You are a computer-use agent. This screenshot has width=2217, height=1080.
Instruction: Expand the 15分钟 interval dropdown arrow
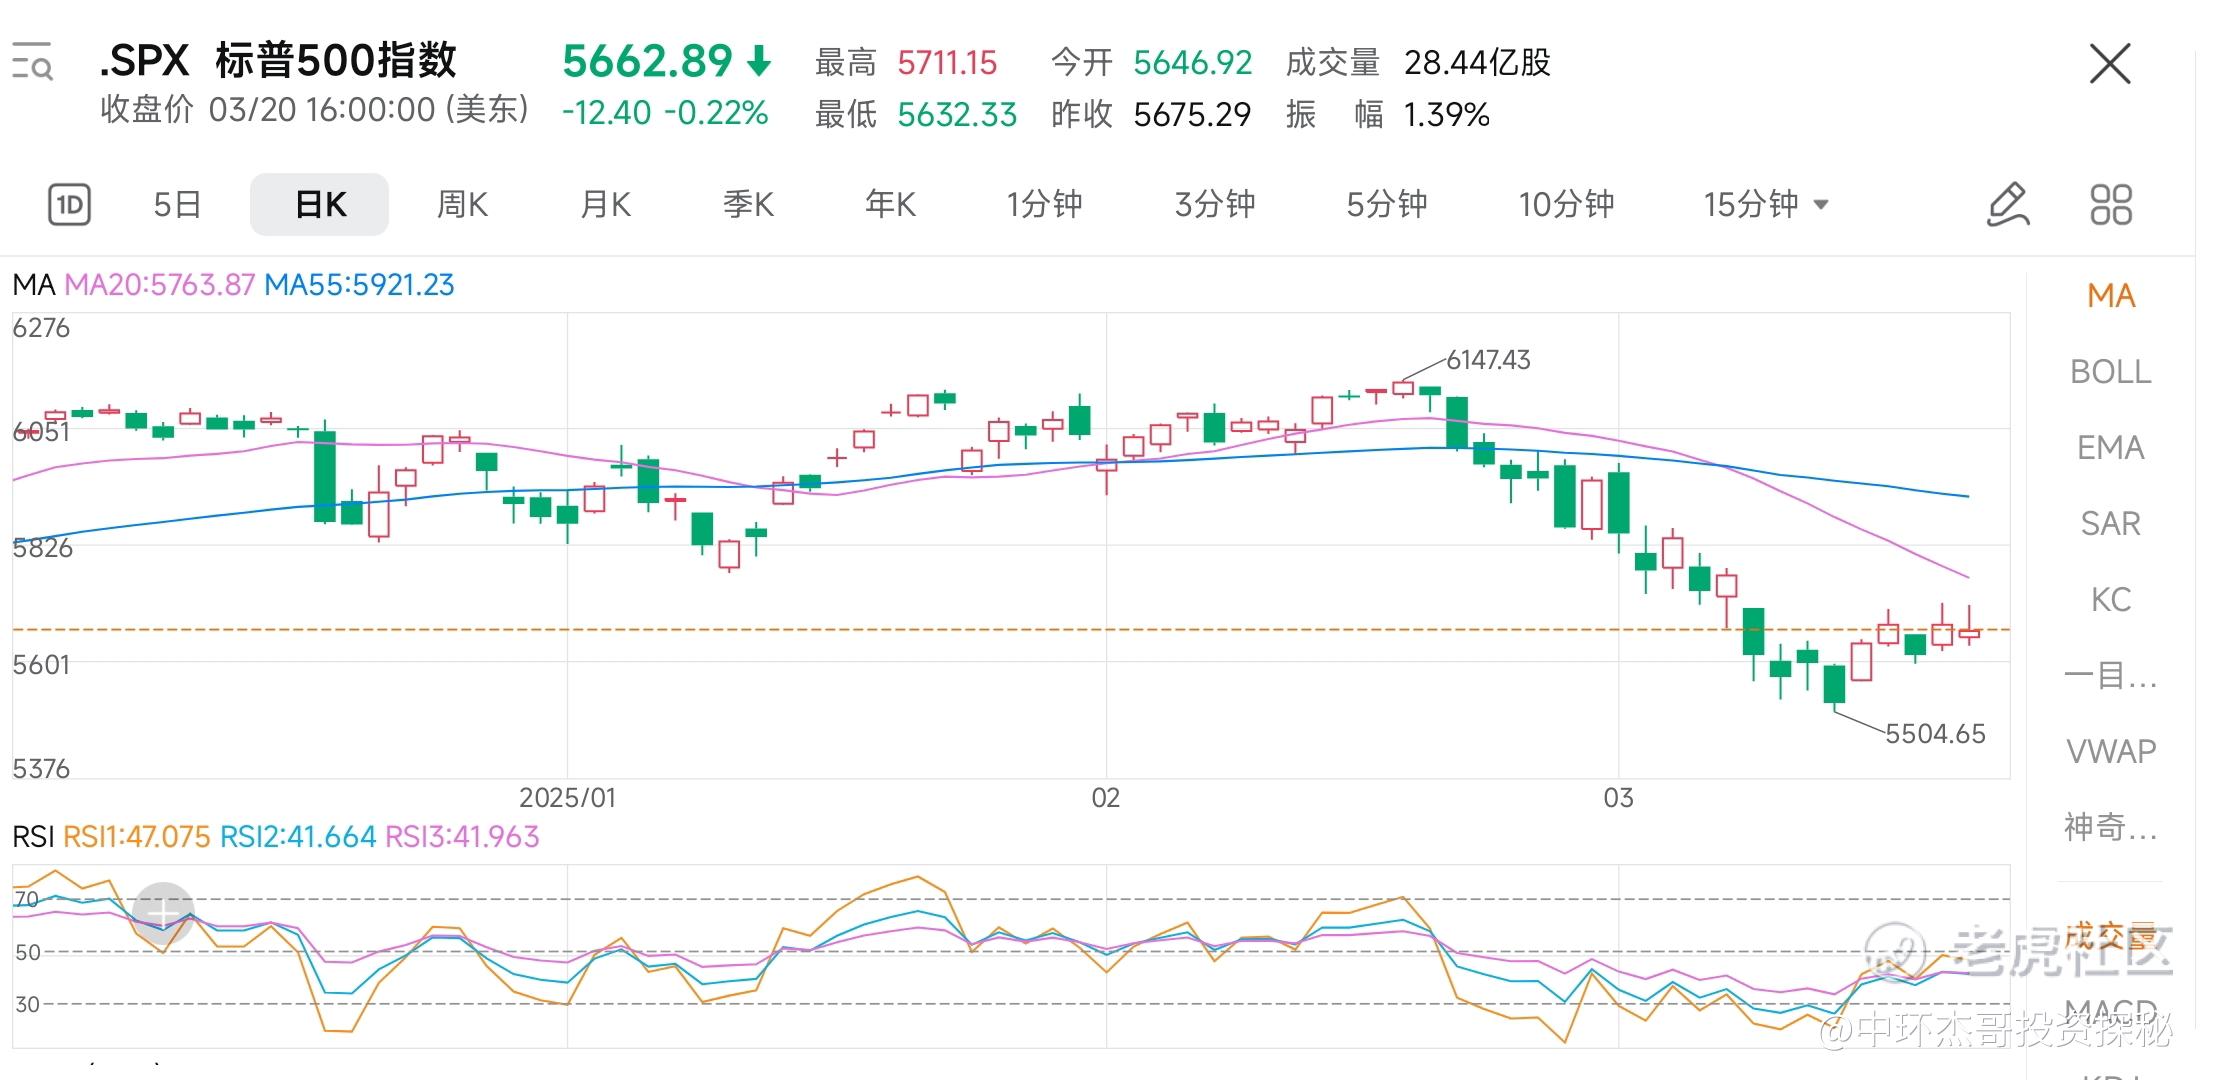1821,205
